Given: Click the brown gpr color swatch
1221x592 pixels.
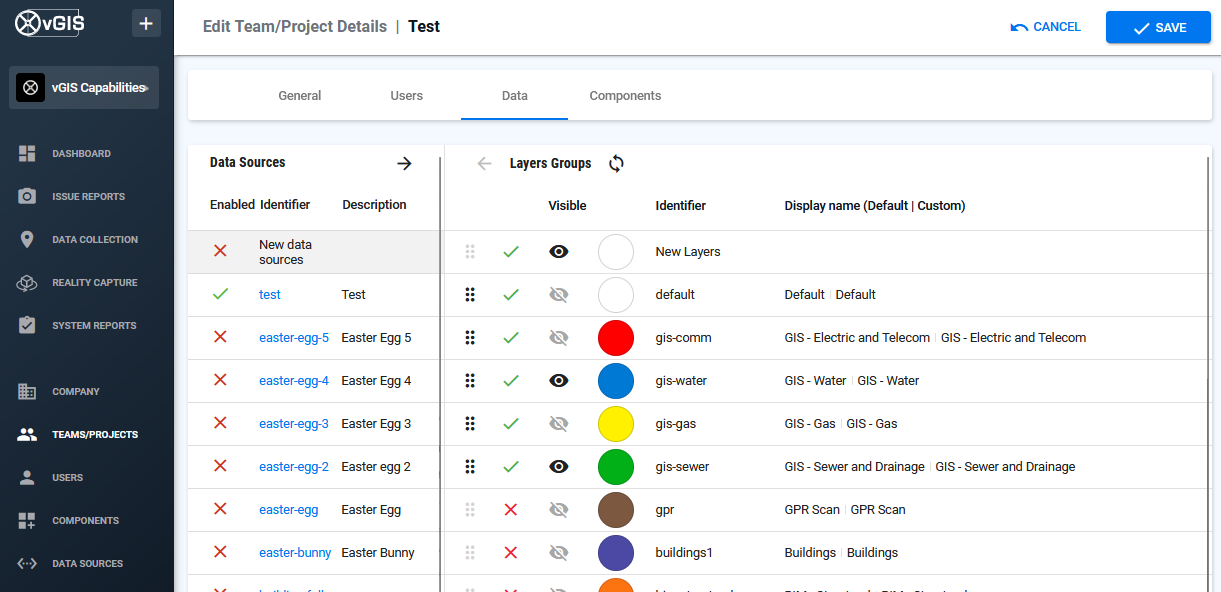Looking at the screenshot, I should click(616, 510).
